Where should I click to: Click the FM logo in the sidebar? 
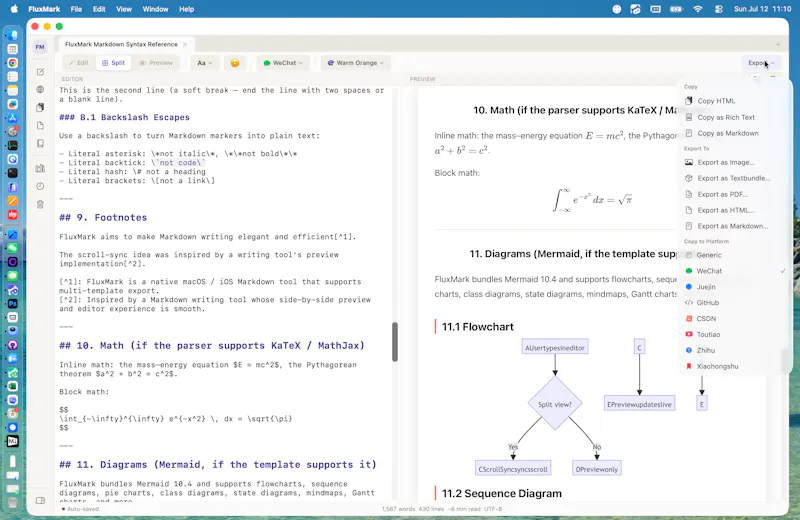[40, 47]
